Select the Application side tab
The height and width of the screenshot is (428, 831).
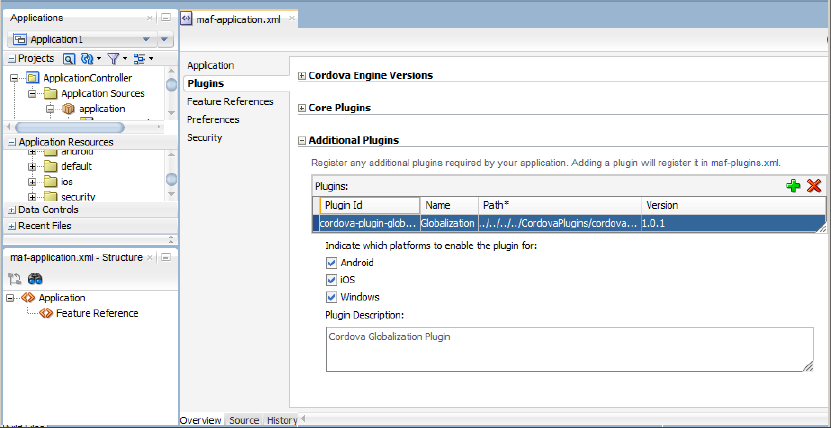pos(210,66)
